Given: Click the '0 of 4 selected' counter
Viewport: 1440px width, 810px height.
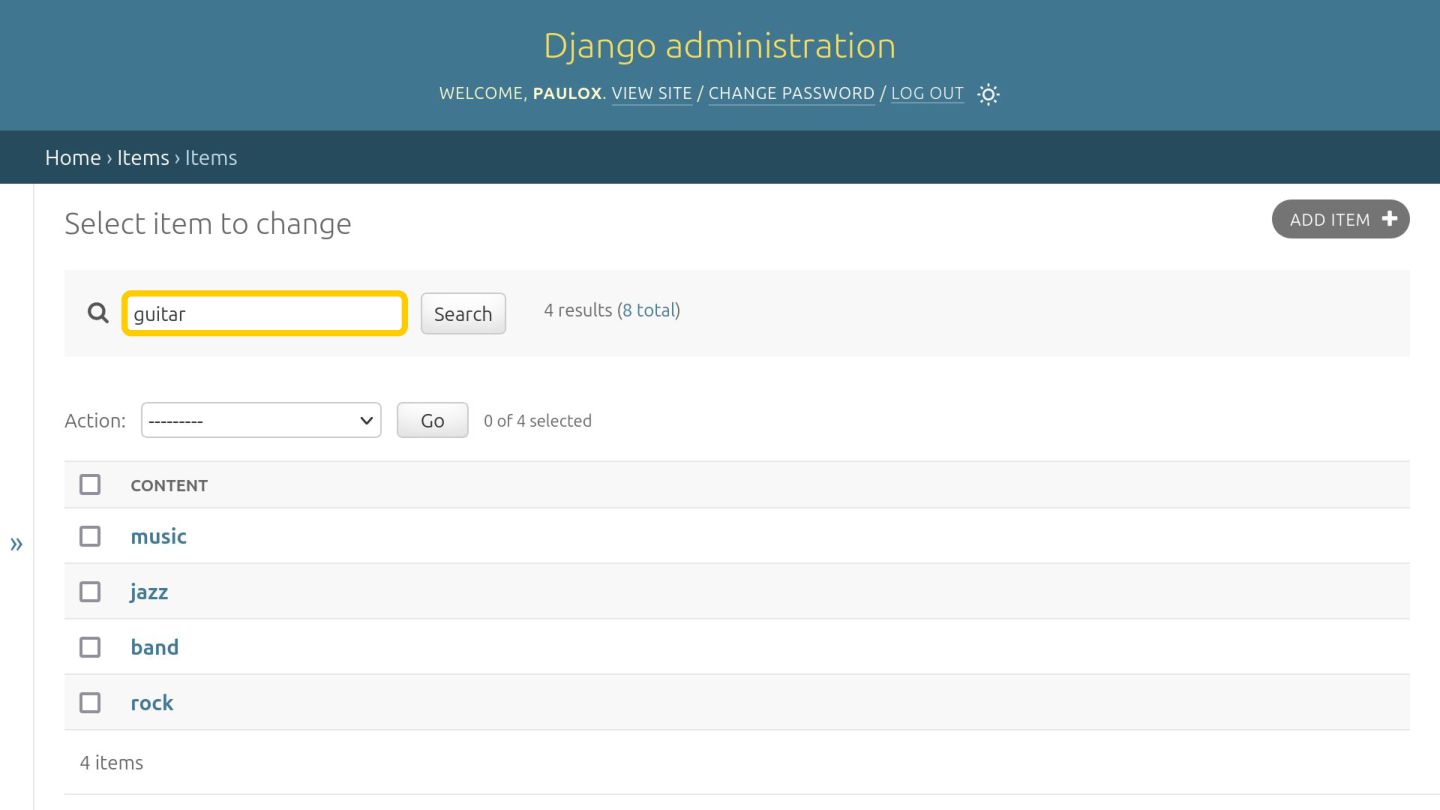Looking at the screenshot, I should 538,421.
